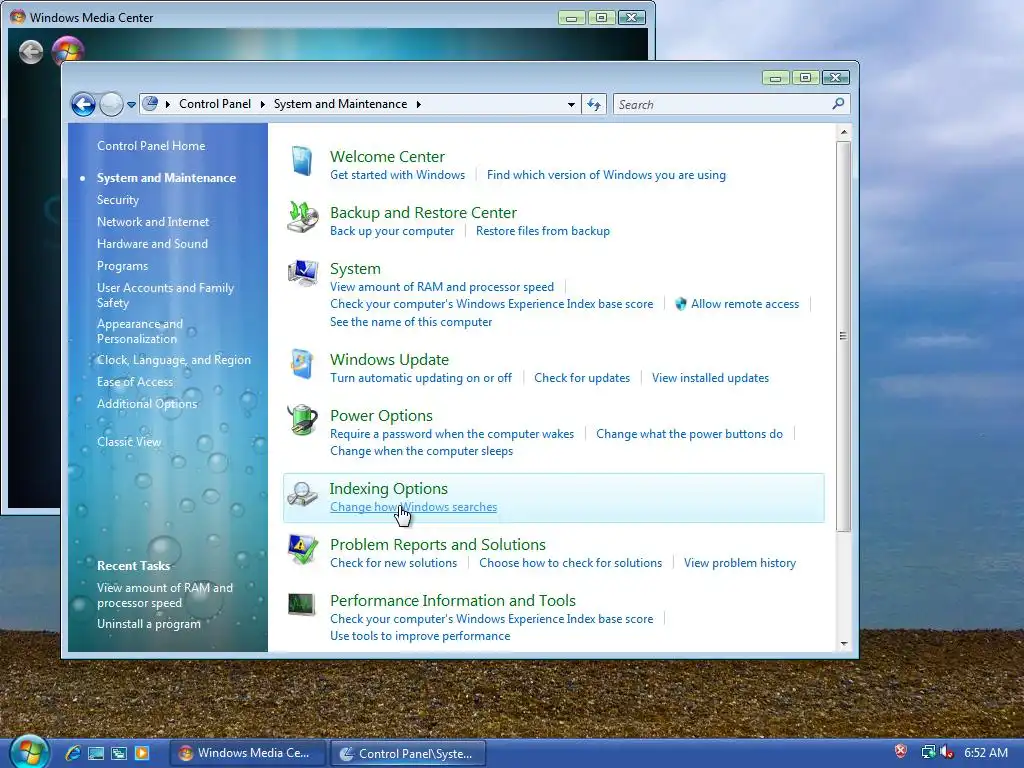Expand the arrow after System and Maintenance breadcrumb

tap(419, 104)
